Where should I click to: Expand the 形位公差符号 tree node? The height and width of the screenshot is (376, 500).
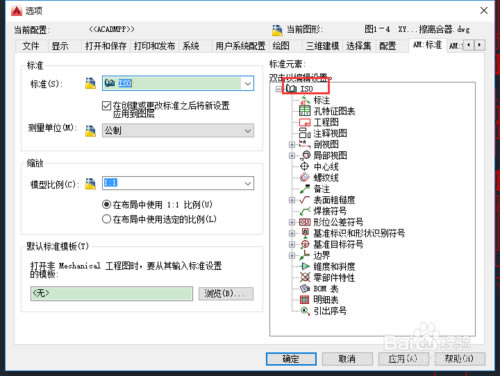point(292,222)
